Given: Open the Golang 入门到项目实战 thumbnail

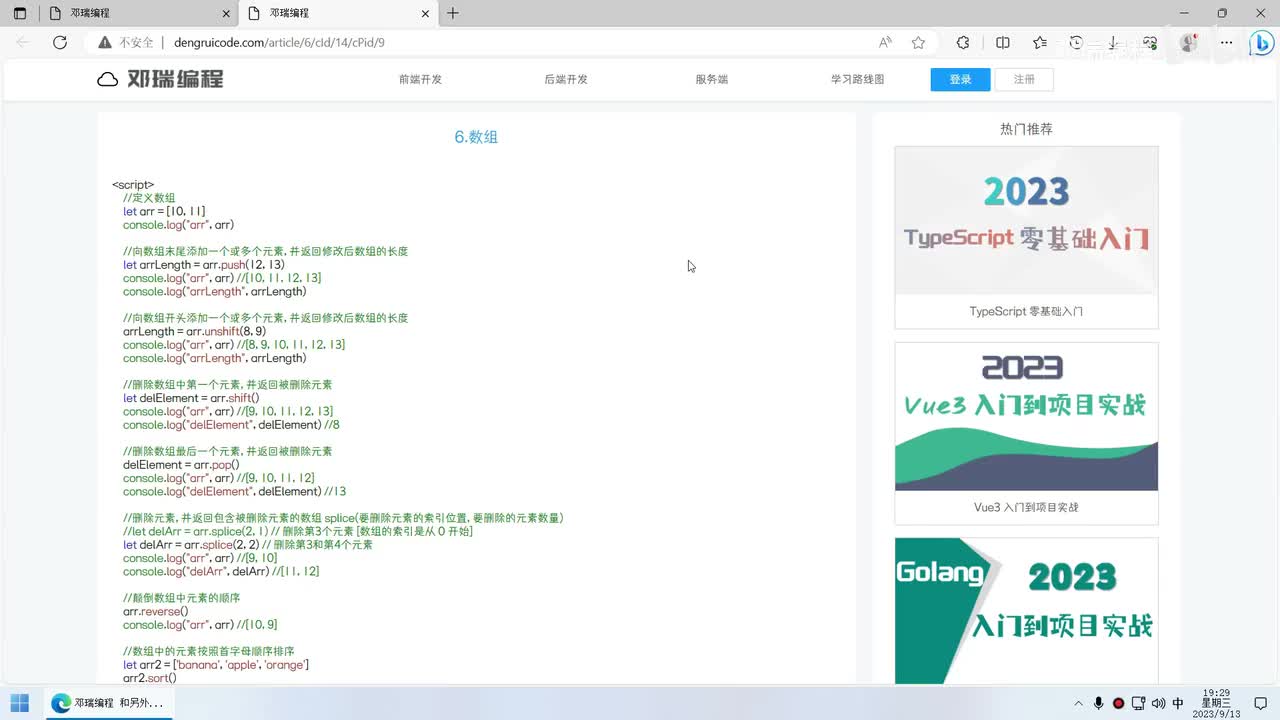Looking at the screenshot, I should click(x=1026, y=610).
